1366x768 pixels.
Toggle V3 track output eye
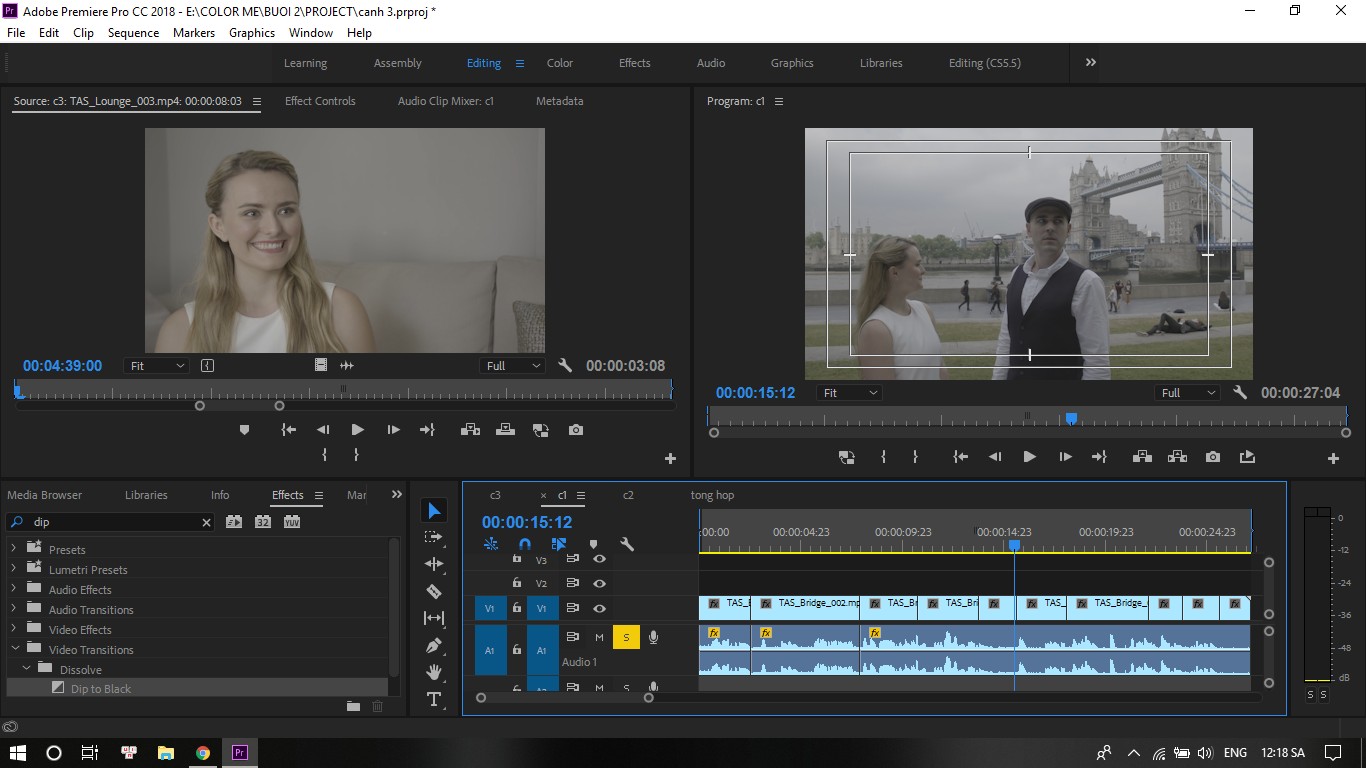pos(599,560)
